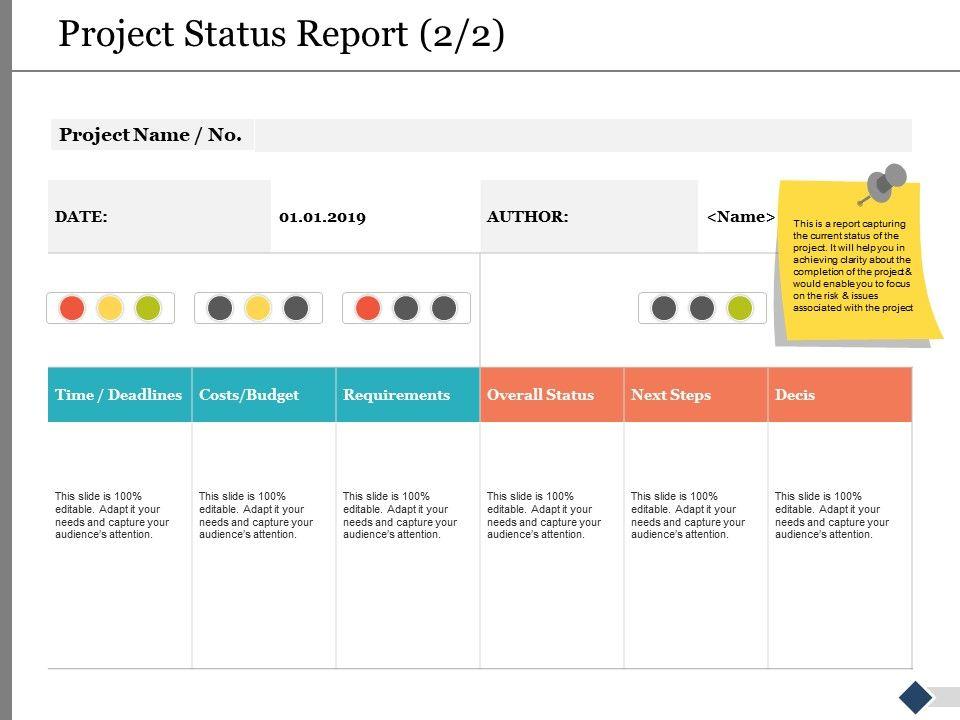Click red light in third traffic indicator

pos(368,308)
